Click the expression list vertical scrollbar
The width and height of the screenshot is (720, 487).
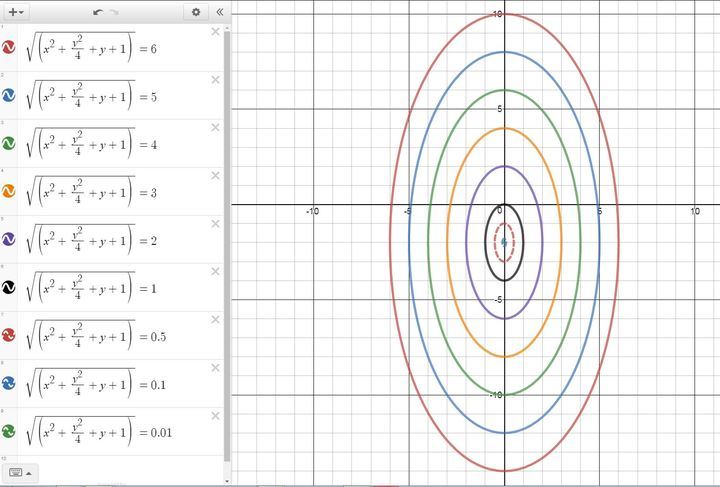[226, 200]
